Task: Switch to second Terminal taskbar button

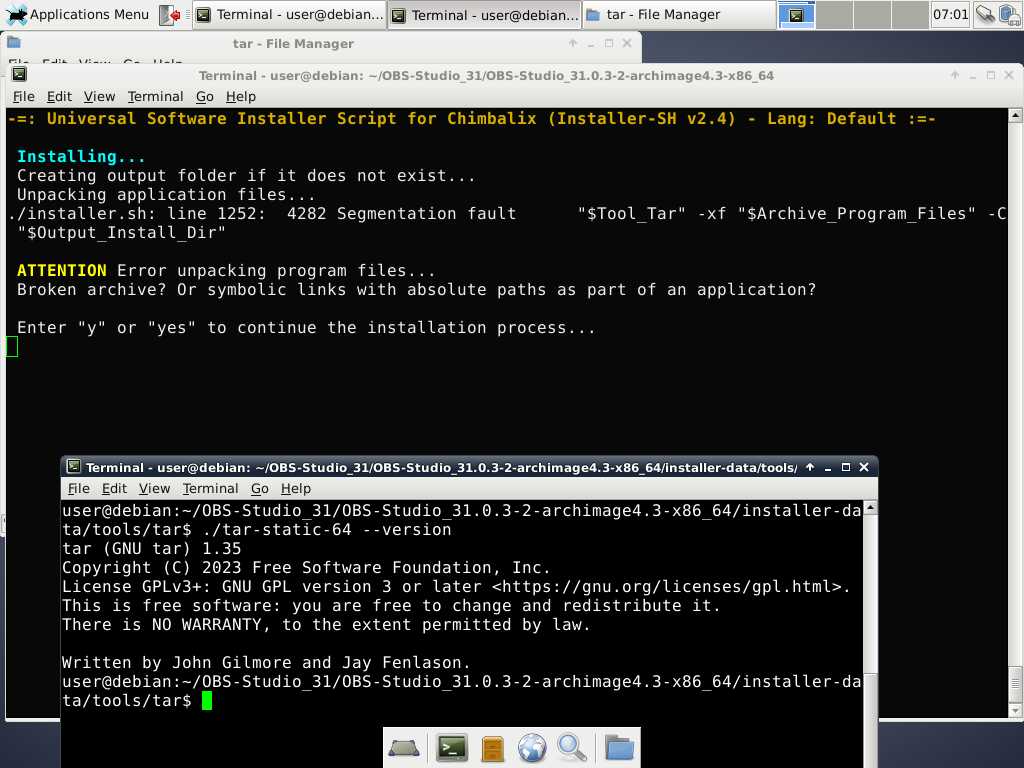Action: [x=485, y=15]
